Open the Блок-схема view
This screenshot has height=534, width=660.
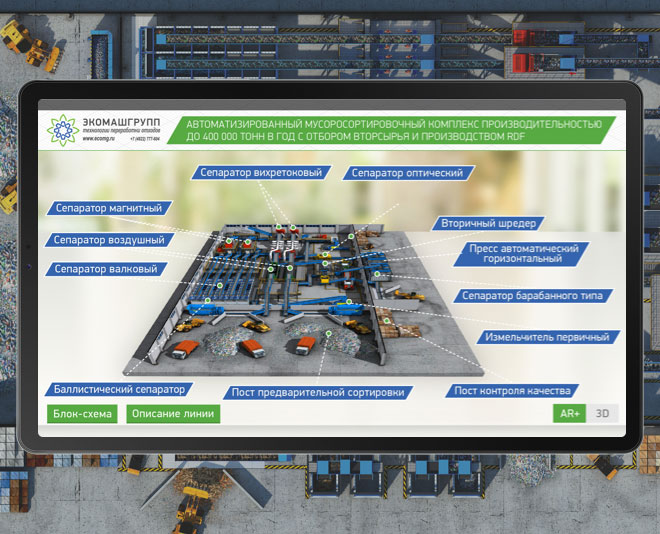click(x=82, y=414)
